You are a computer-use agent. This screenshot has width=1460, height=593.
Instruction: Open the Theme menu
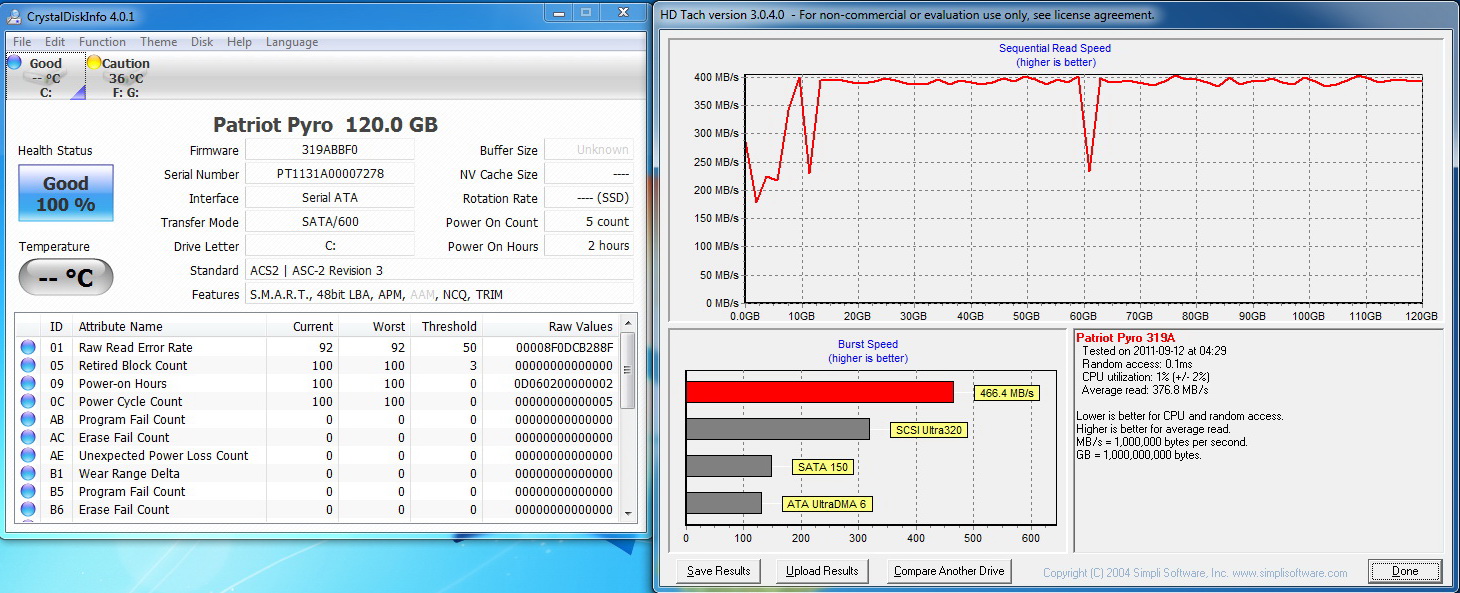click(158, 42)
